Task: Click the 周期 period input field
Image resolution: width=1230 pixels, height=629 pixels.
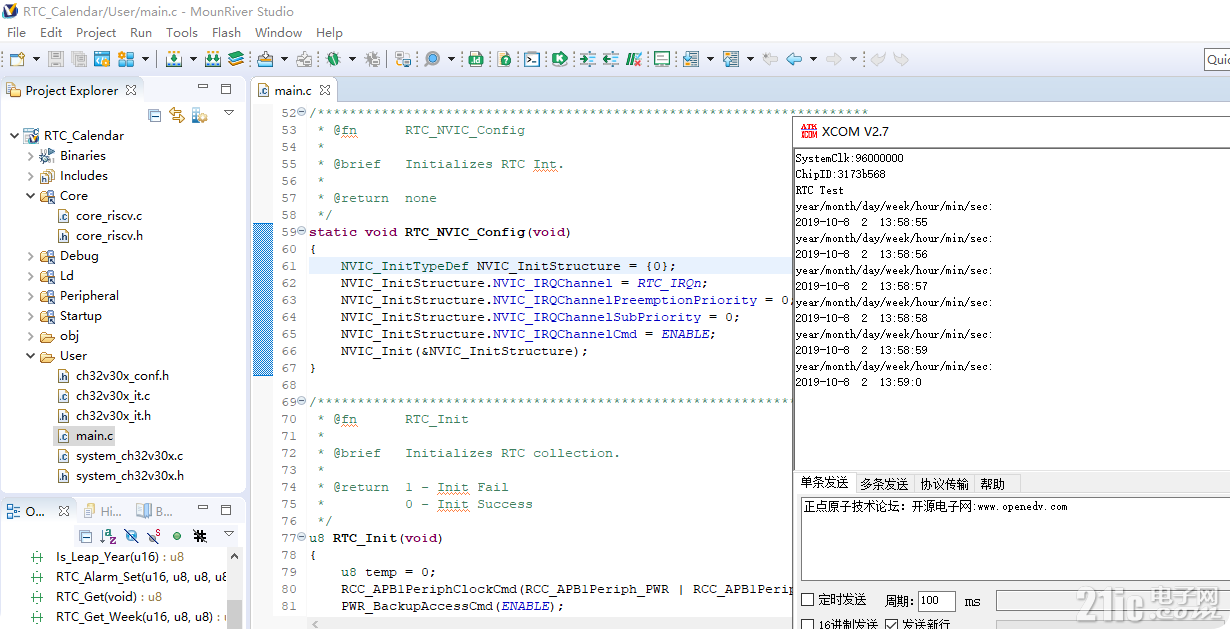Action: (x=936, y=601)
